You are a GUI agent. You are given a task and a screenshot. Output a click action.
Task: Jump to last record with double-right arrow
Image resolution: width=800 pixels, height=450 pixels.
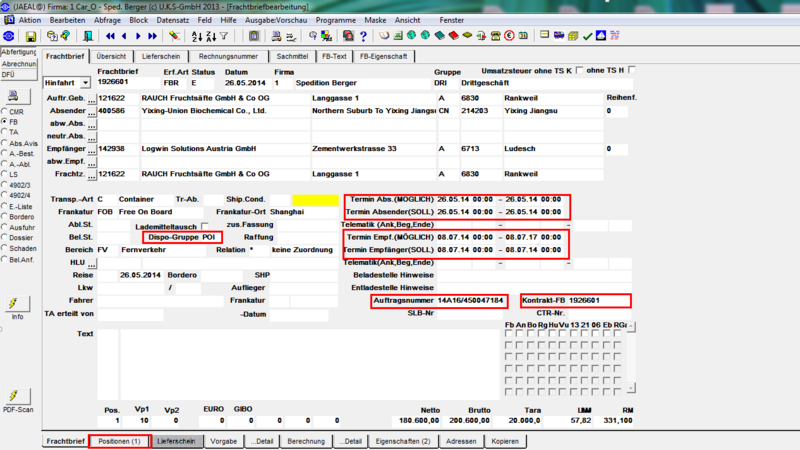point(153,36)
